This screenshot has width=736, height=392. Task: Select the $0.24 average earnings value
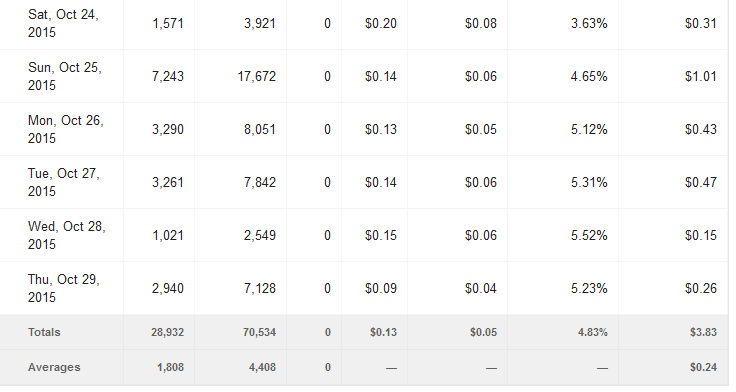point(703,368)
